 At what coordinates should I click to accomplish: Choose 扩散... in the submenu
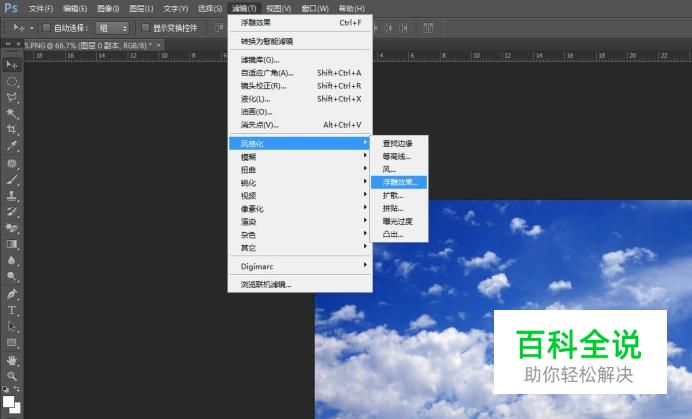399,195
